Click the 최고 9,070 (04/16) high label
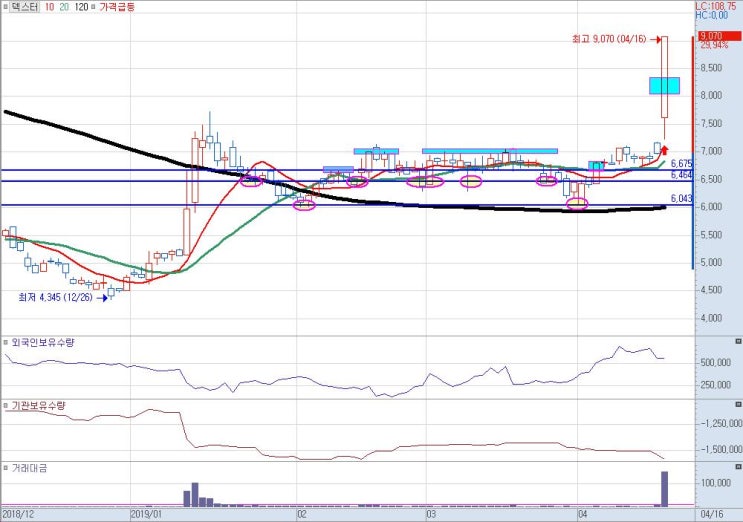The image size is (743, 522). tap(609, 39)
